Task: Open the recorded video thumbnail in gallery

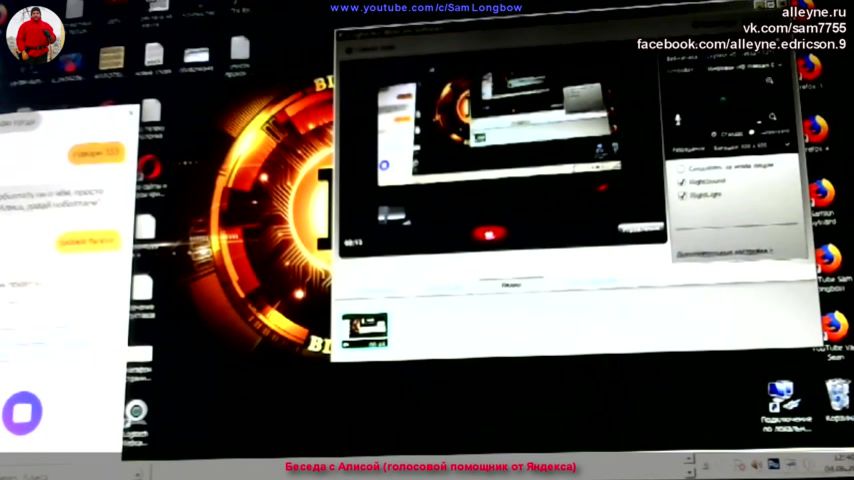Action: (x=364, y=330)
